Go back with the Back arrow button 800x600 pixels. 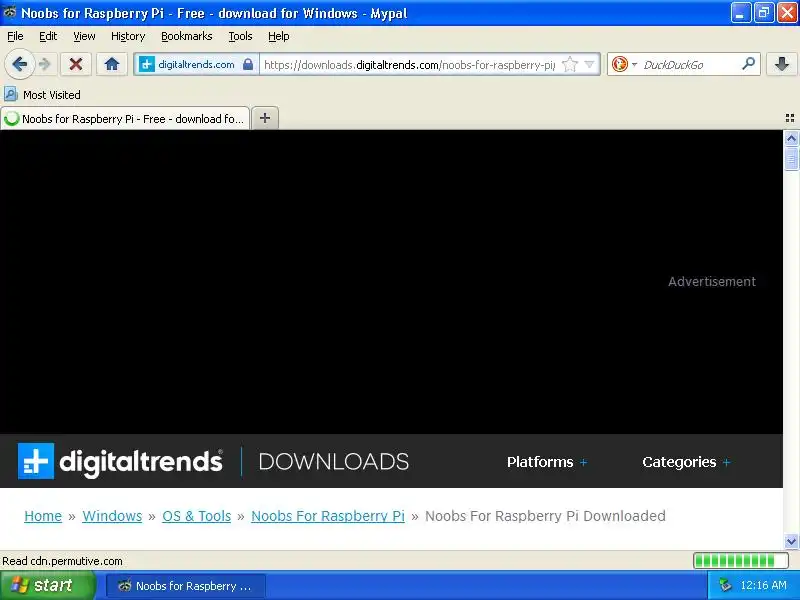pos(19,64)
